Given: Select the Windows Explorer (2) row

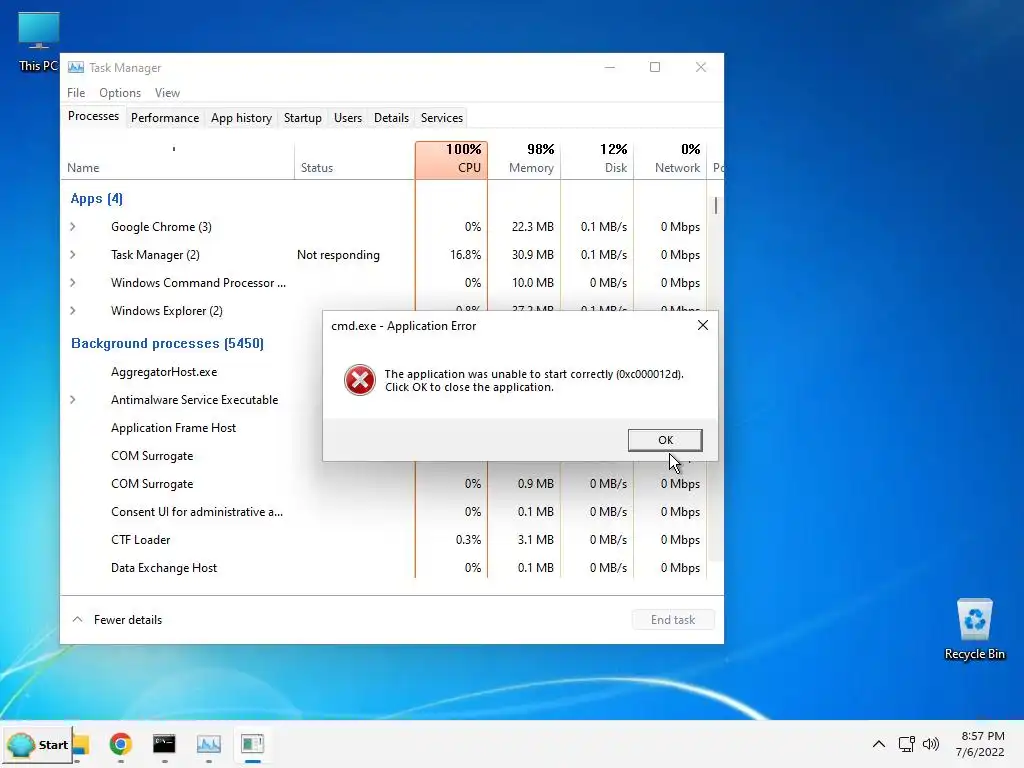Looking at the screenshot, I should 192,311.
